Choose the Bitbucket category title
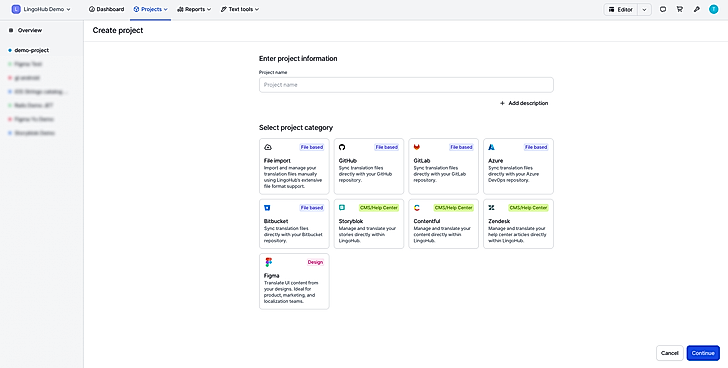The width and height of the screenshot is (728, 368). [x=276, y=221]
